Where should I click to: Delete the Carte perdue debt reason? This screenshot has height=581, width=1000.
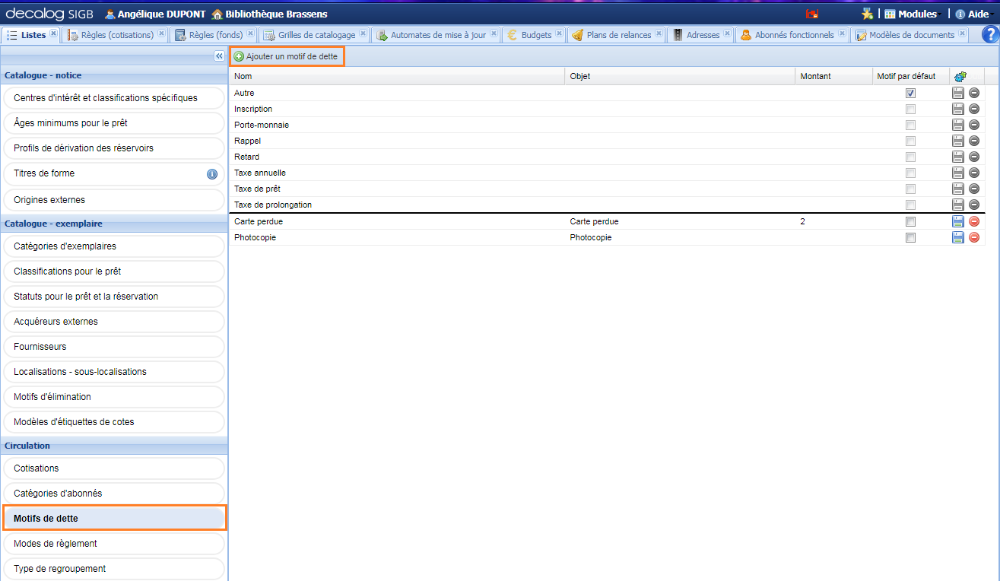974,222
